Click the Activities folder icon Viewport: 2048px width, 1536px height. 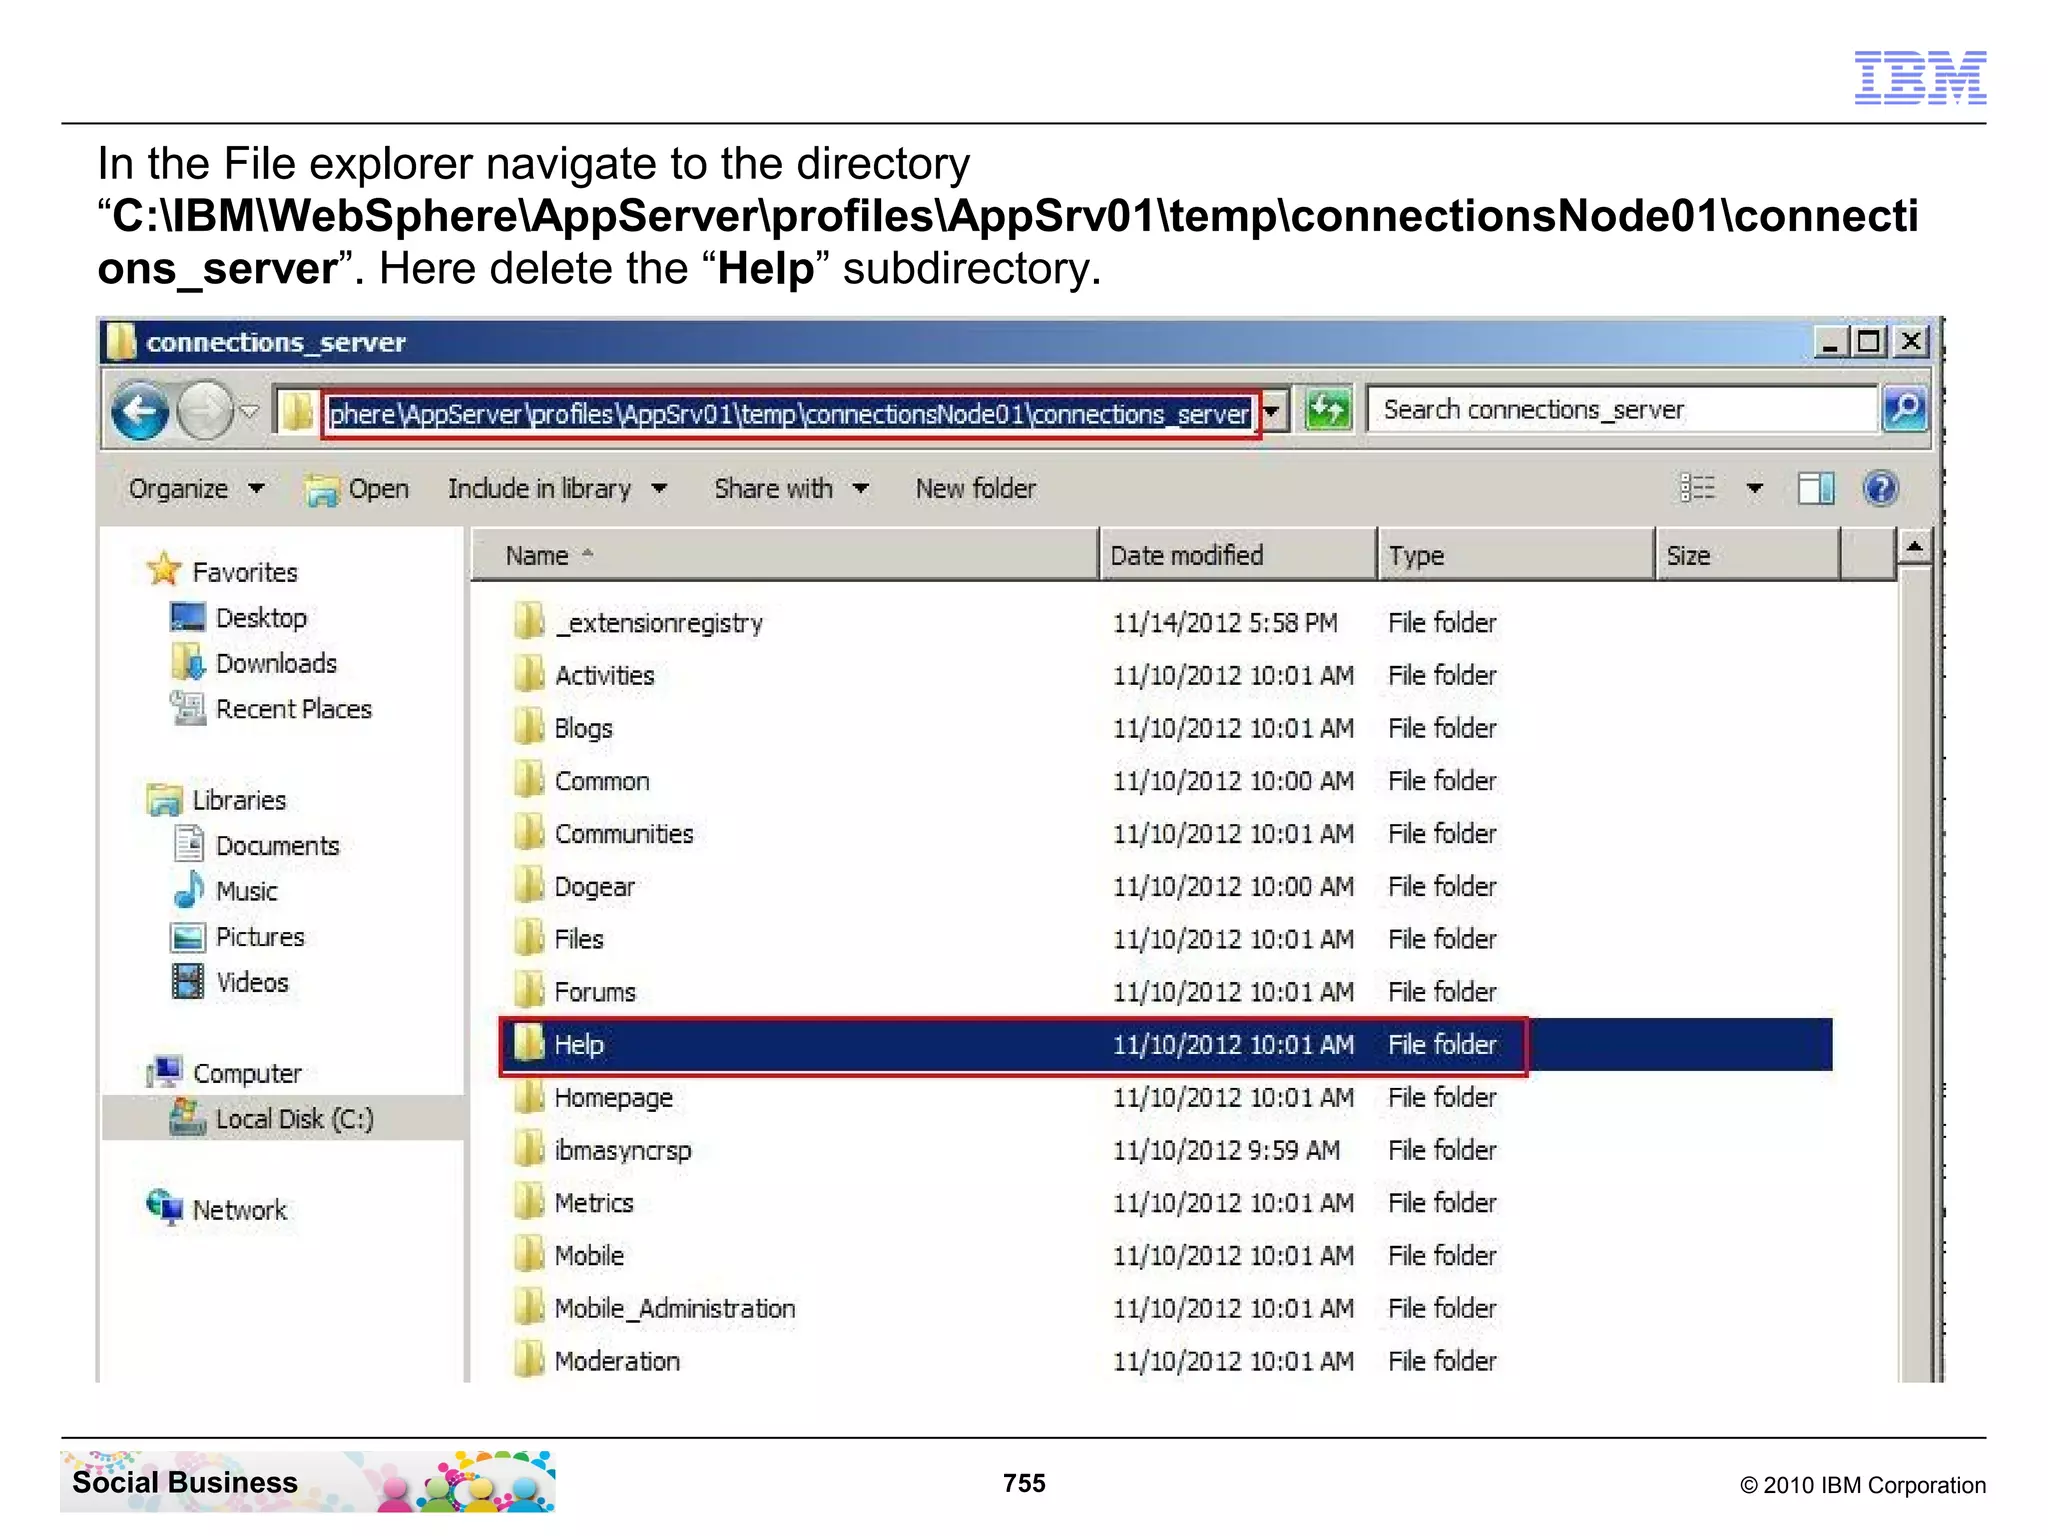[529, 674]
